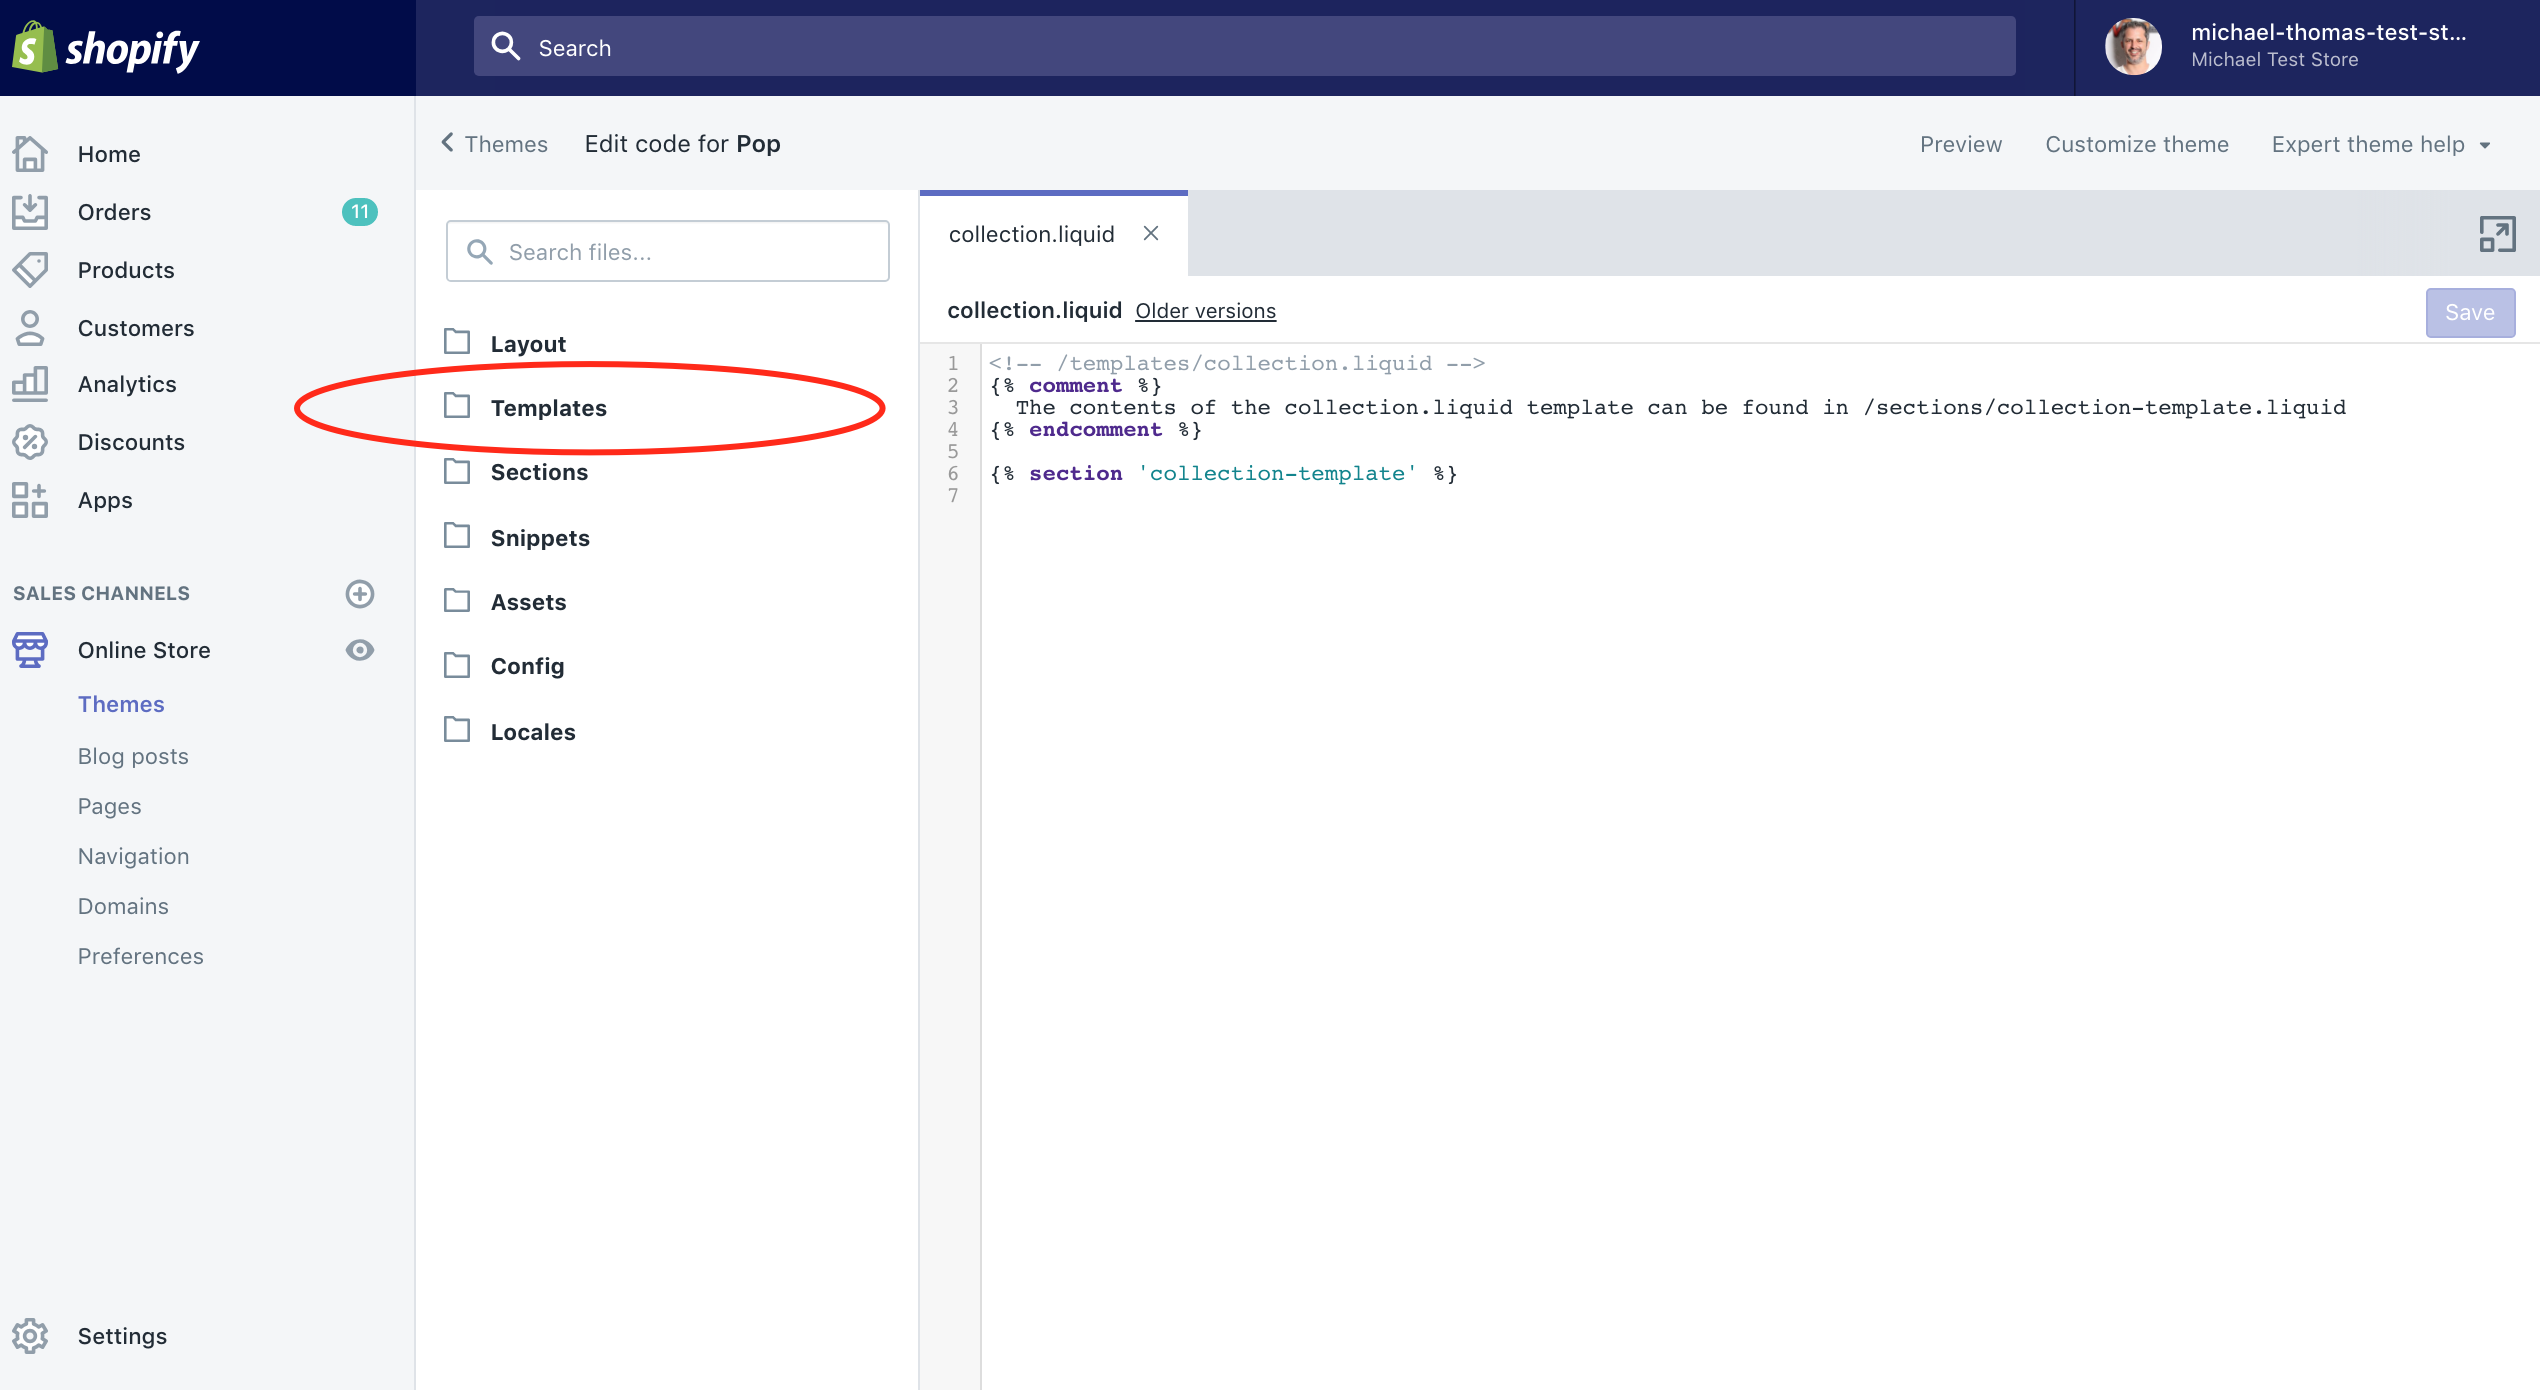This screenshot has width=2540, height=1390.
Task: Click the Settings gear icon
Action: (30, 1336)
